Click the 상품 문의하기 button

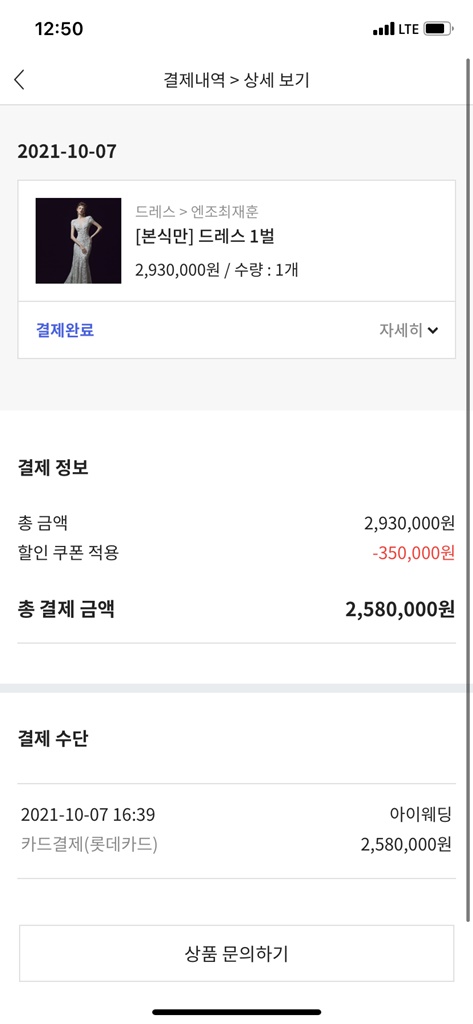coord(236,953)
